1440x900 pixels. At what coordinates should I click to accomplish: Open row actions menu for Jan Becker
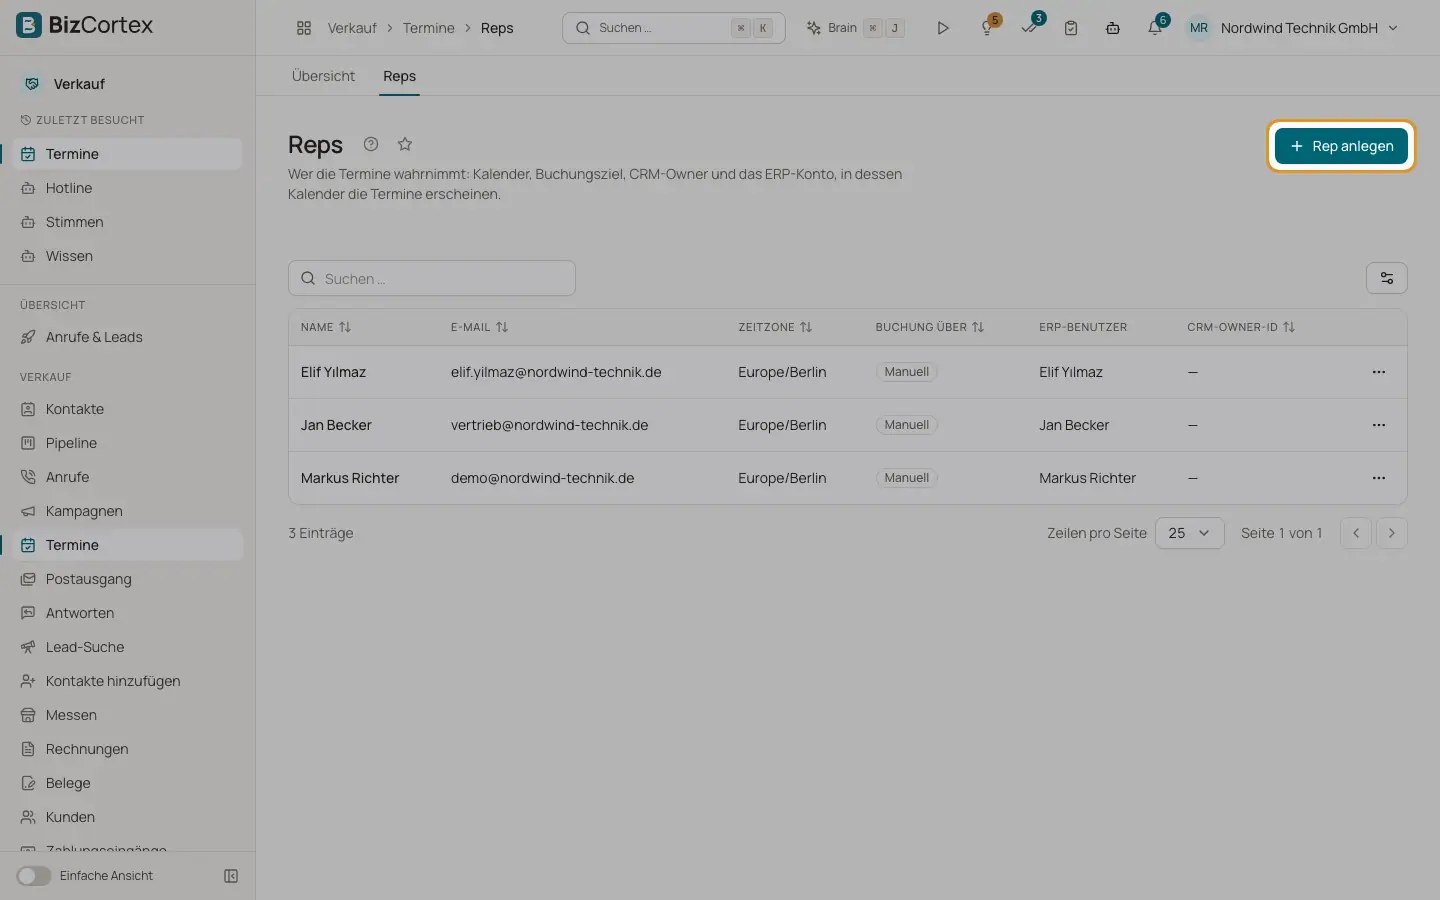click(1379, 425)
